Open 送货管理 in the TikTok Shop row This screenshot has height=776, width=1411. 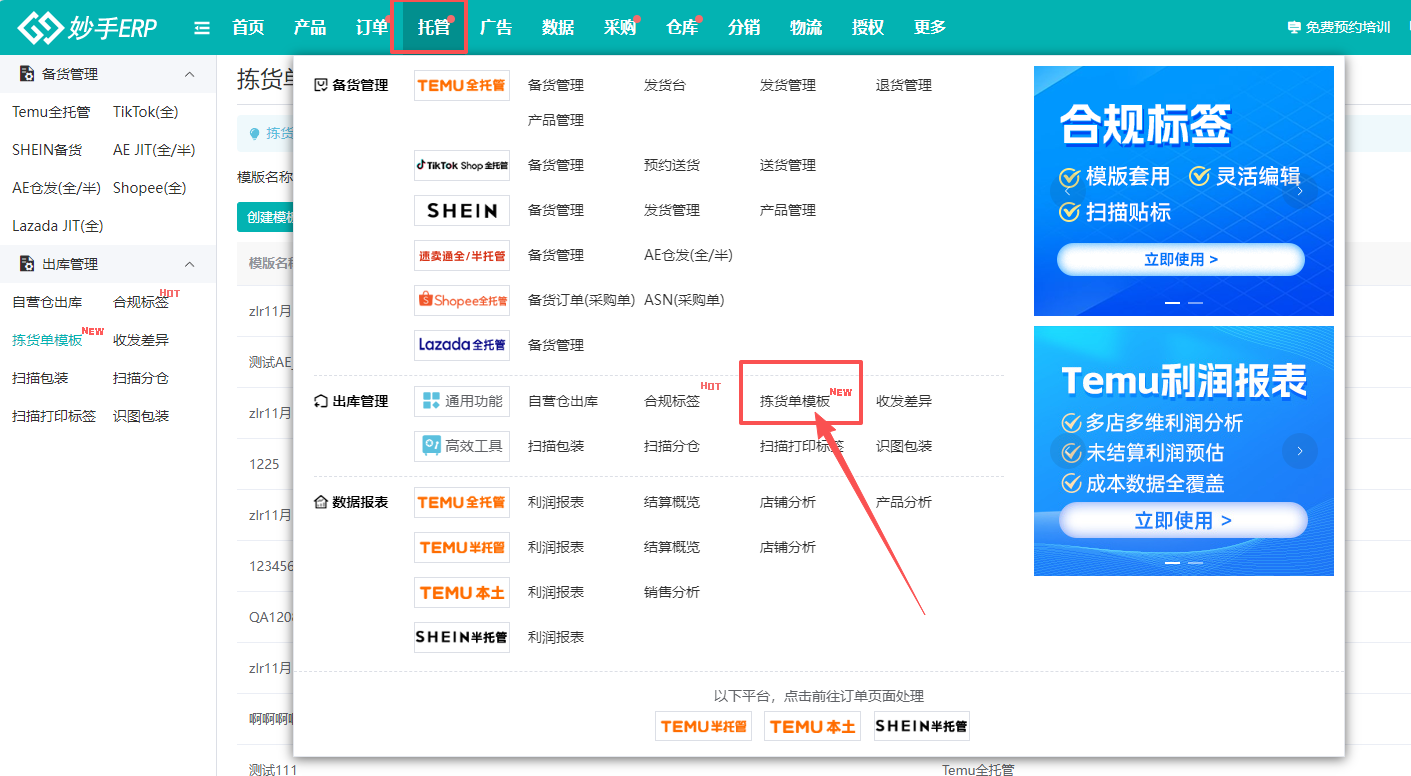[788, 165]
